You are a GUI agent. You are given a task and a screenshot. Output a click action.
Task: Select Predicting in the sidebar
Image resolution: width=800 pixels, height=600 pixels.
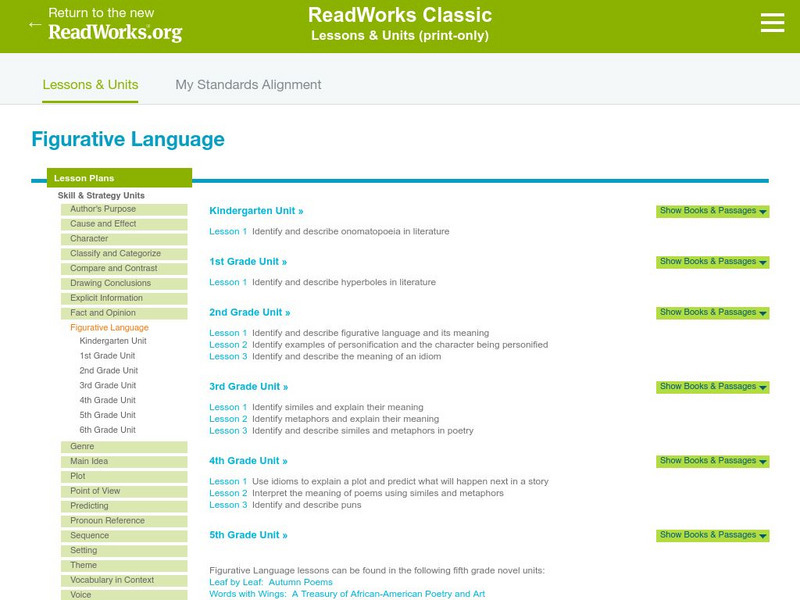coord(124,506)
